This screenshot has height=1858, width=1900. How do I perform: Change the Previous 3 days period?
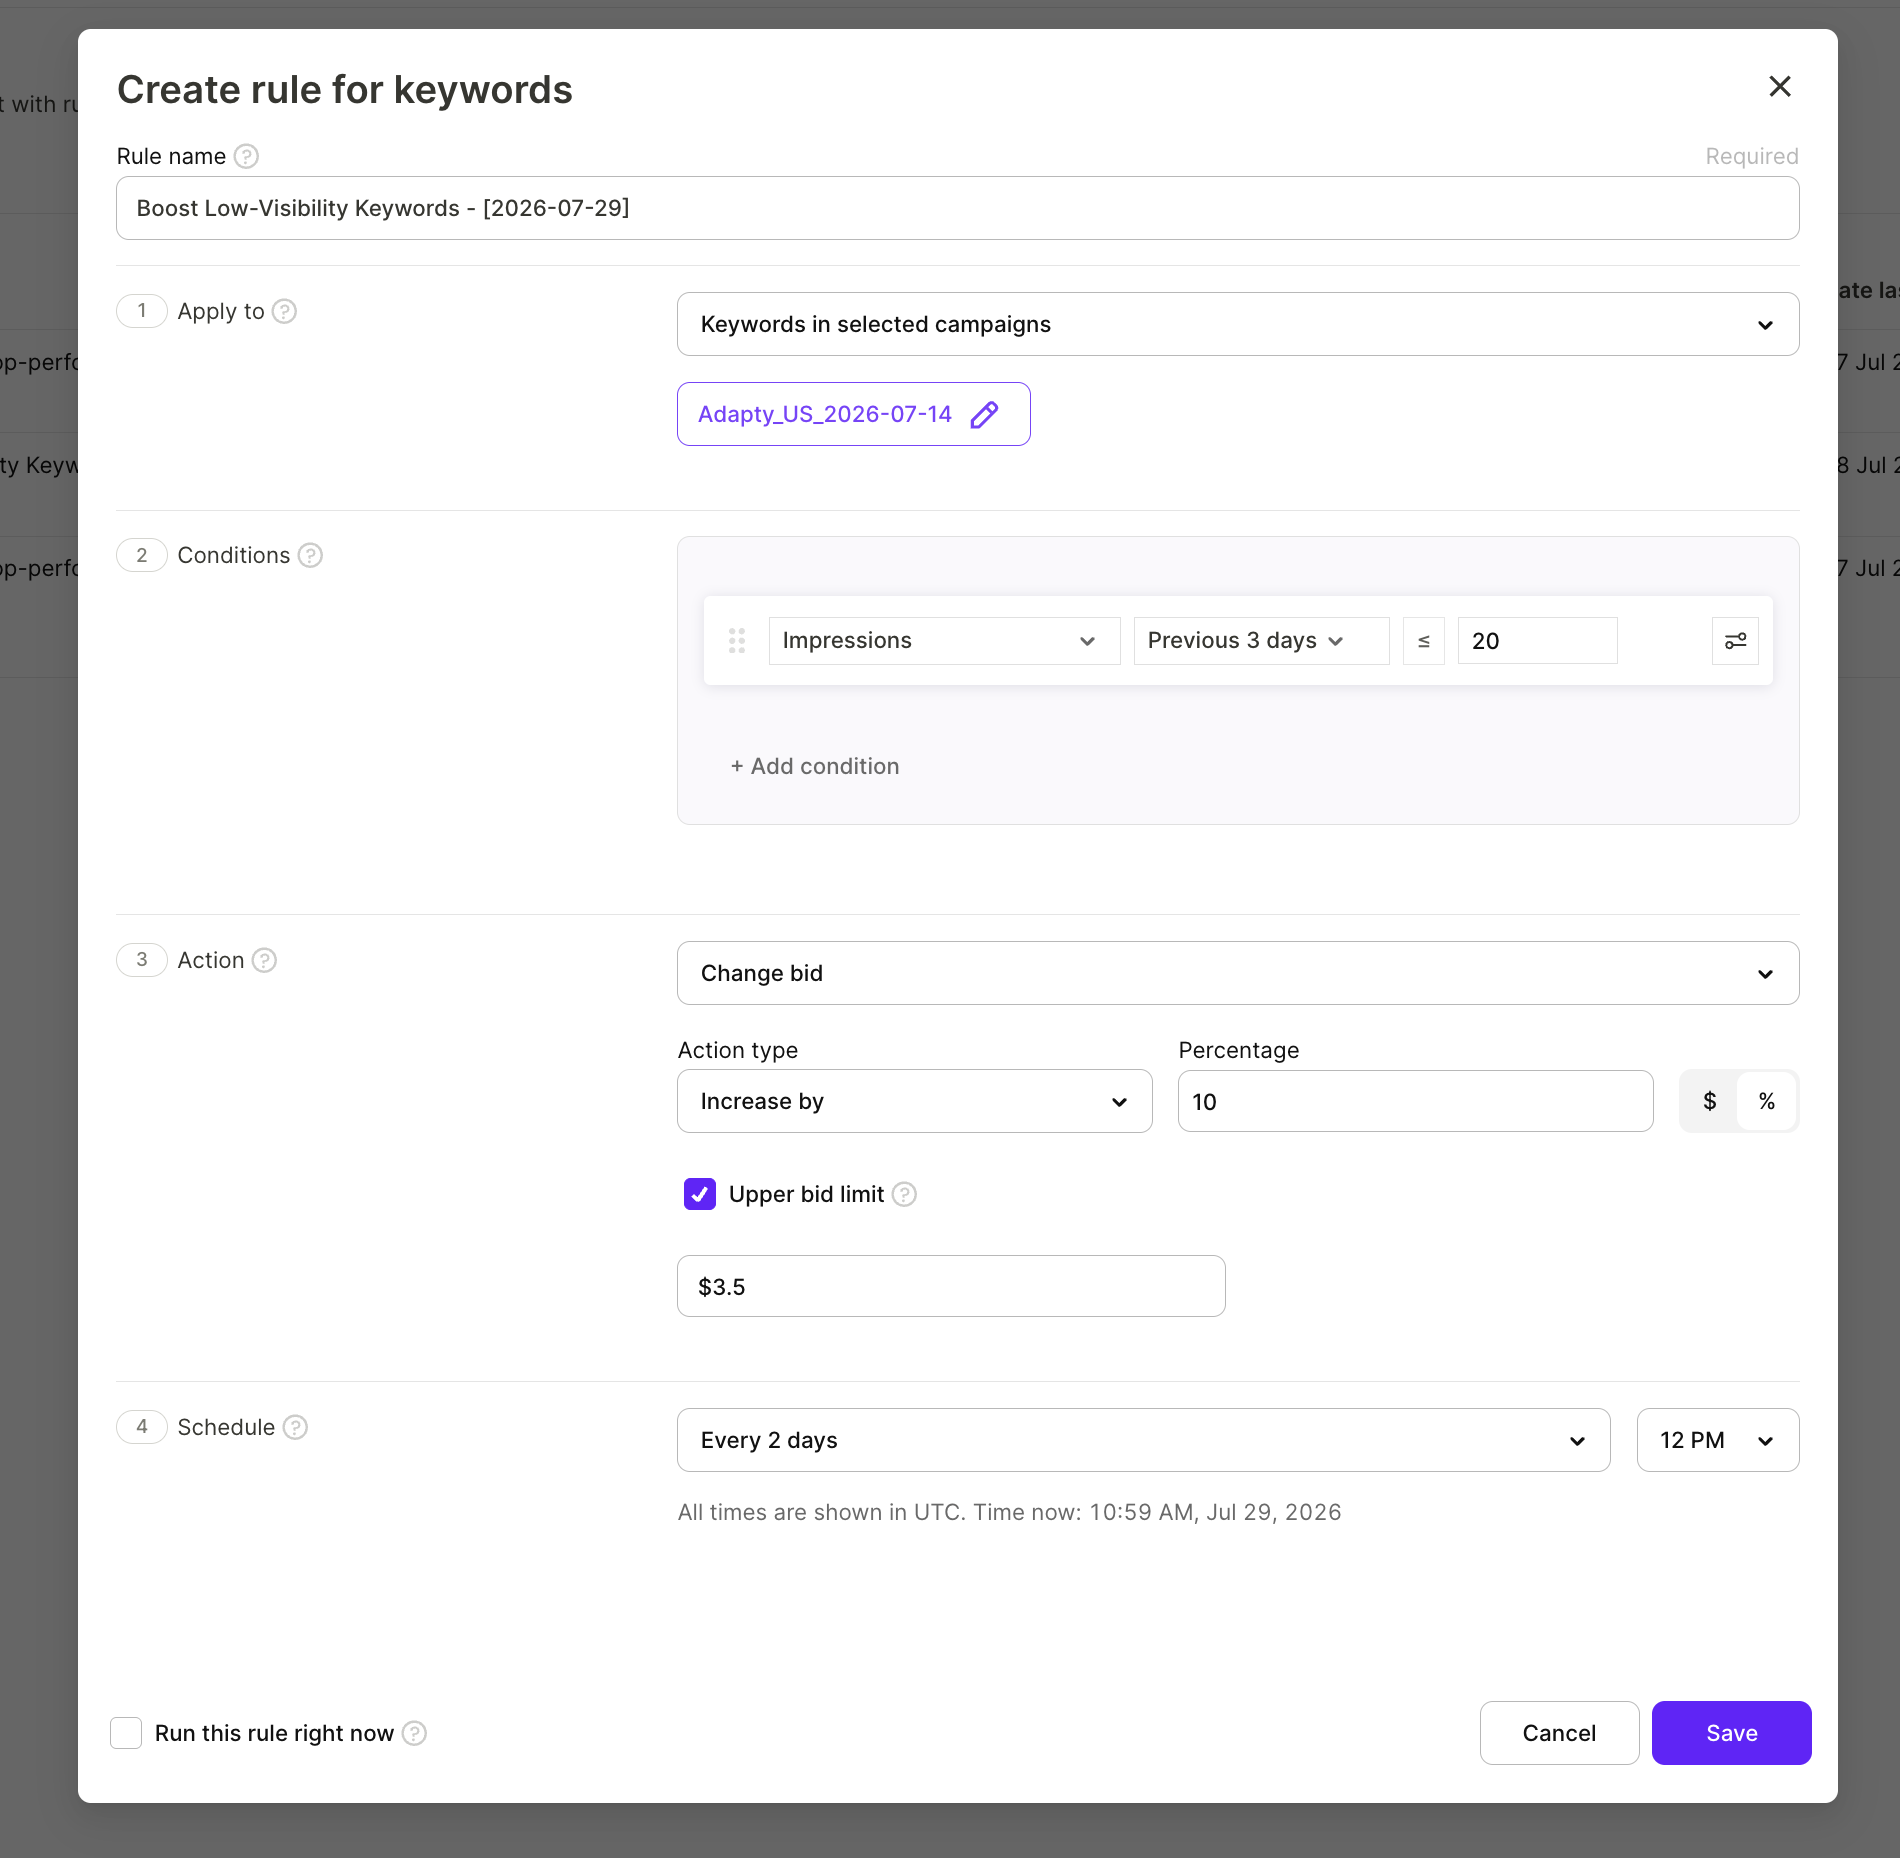point(1261,641)
